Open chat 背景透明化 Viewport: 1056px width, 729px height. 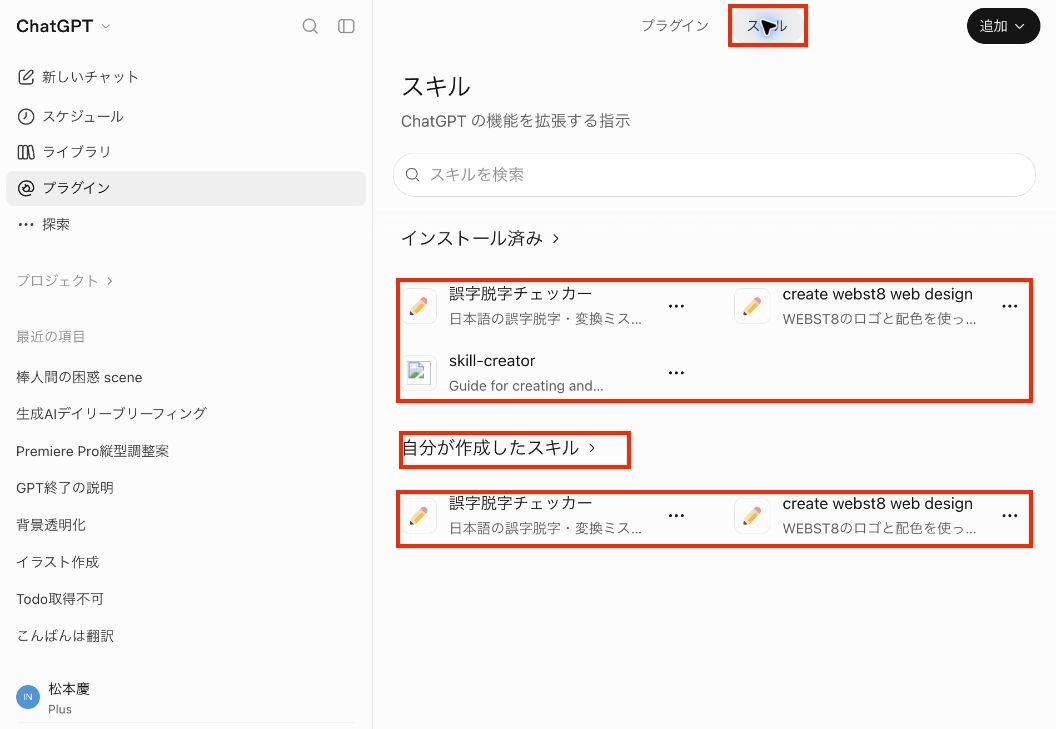tap(51, 525)
